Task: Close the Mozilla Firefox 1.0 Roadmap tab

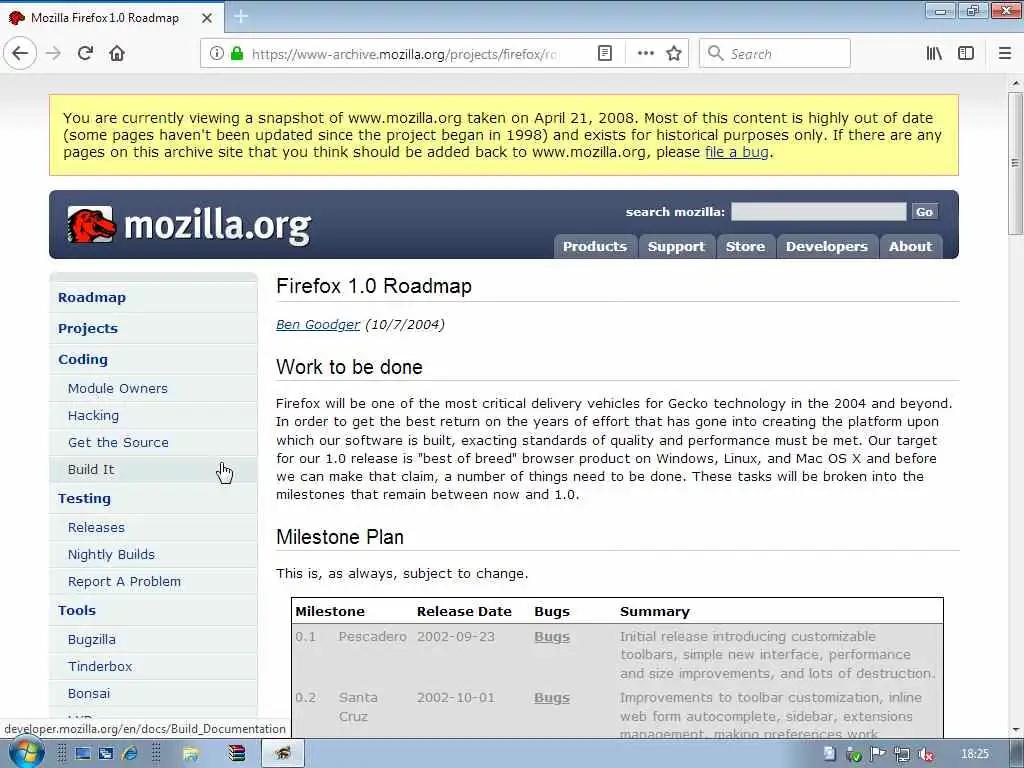Action: pos(207,18)
